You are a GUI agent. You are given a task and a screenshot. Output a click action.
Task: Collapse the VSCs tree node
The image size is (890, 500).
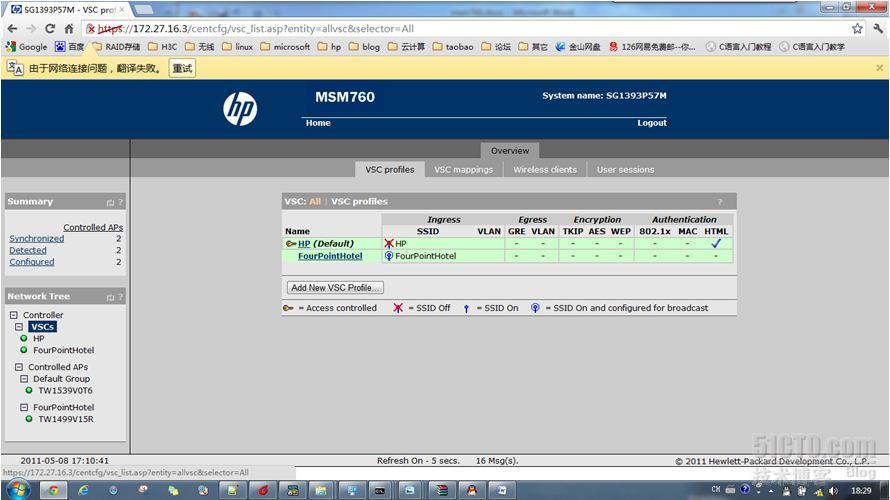pyautogui.click(x=19, y=327)
